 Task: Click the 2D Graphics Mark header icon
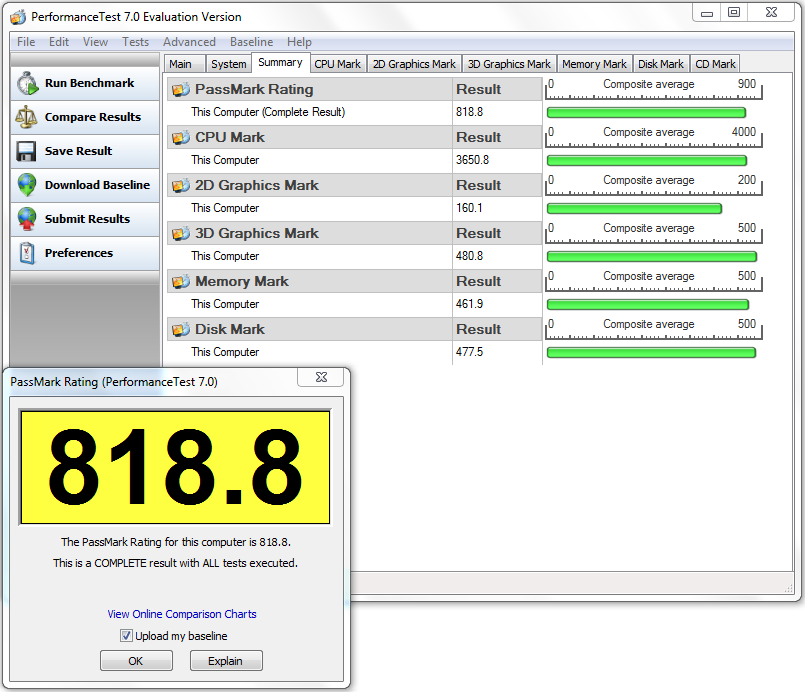(181, 186)
